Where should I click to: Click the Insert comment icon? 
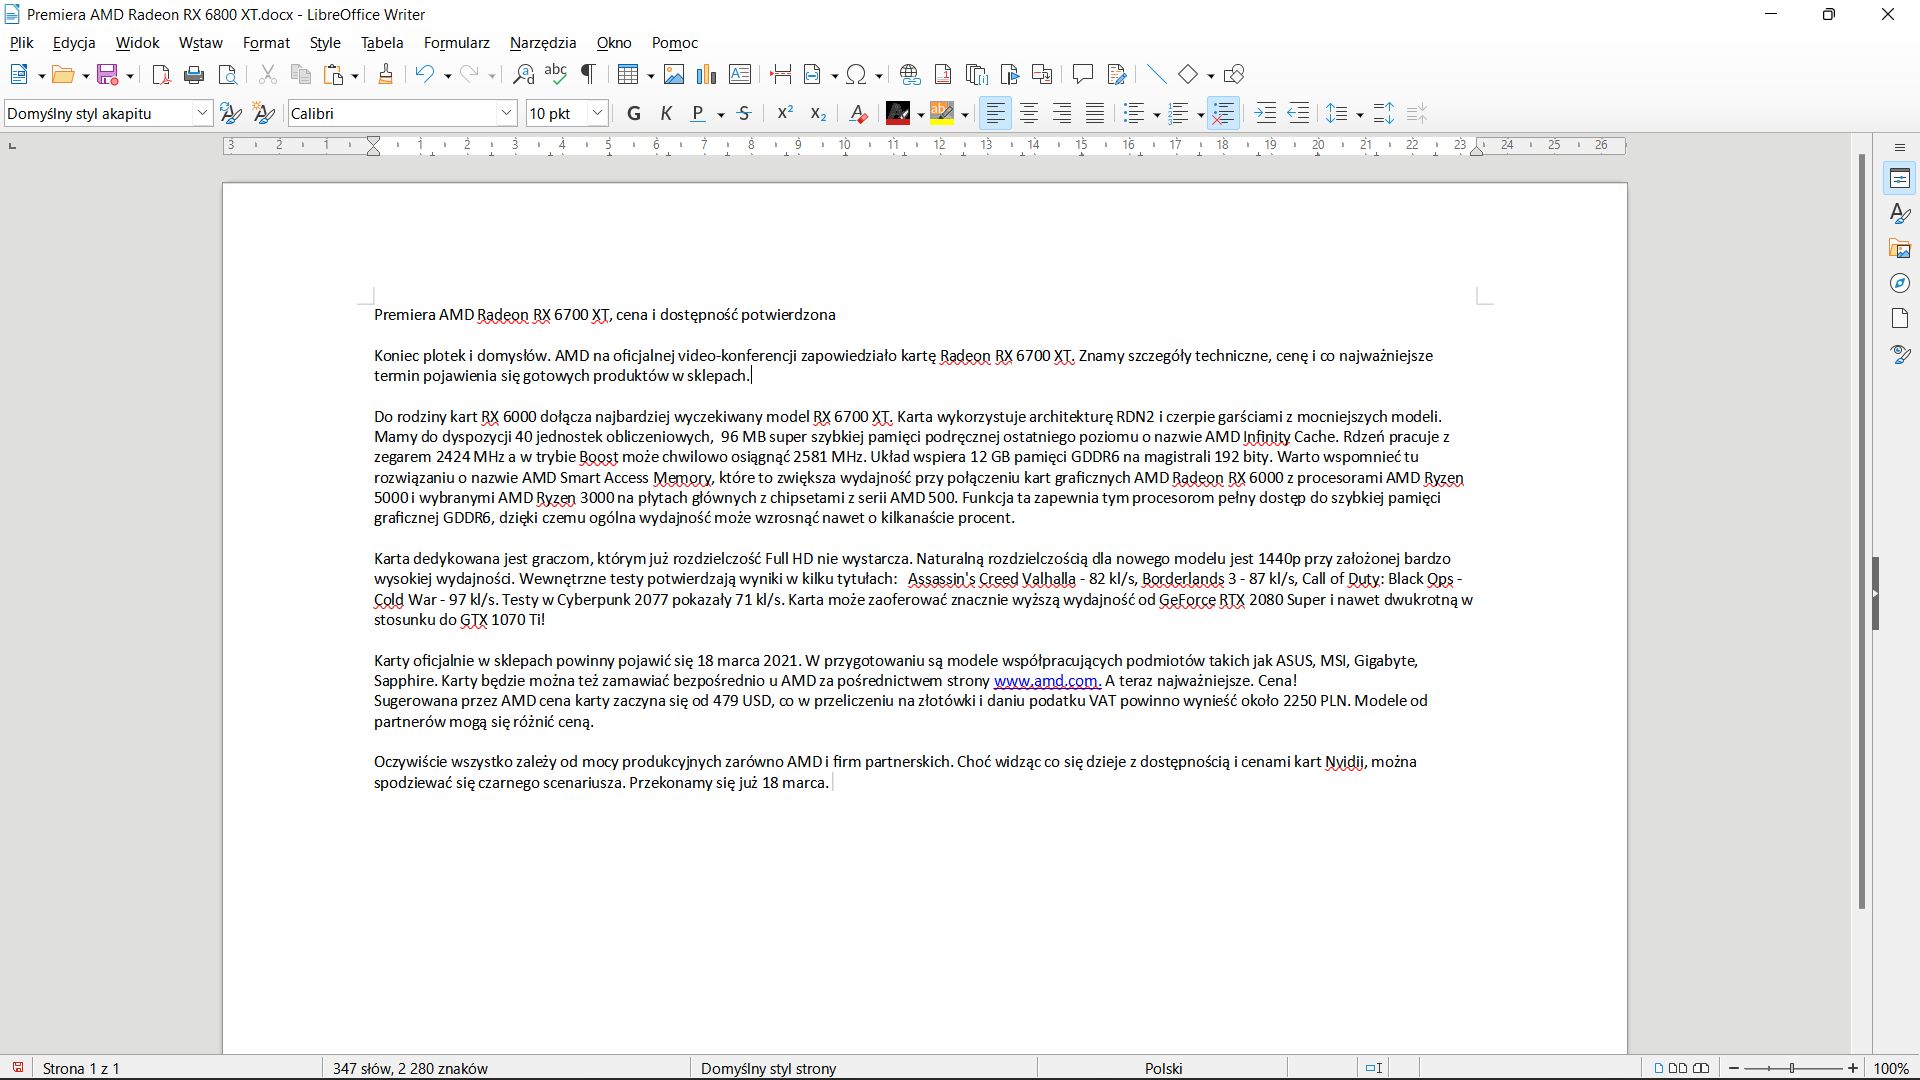click(1082, 75)
